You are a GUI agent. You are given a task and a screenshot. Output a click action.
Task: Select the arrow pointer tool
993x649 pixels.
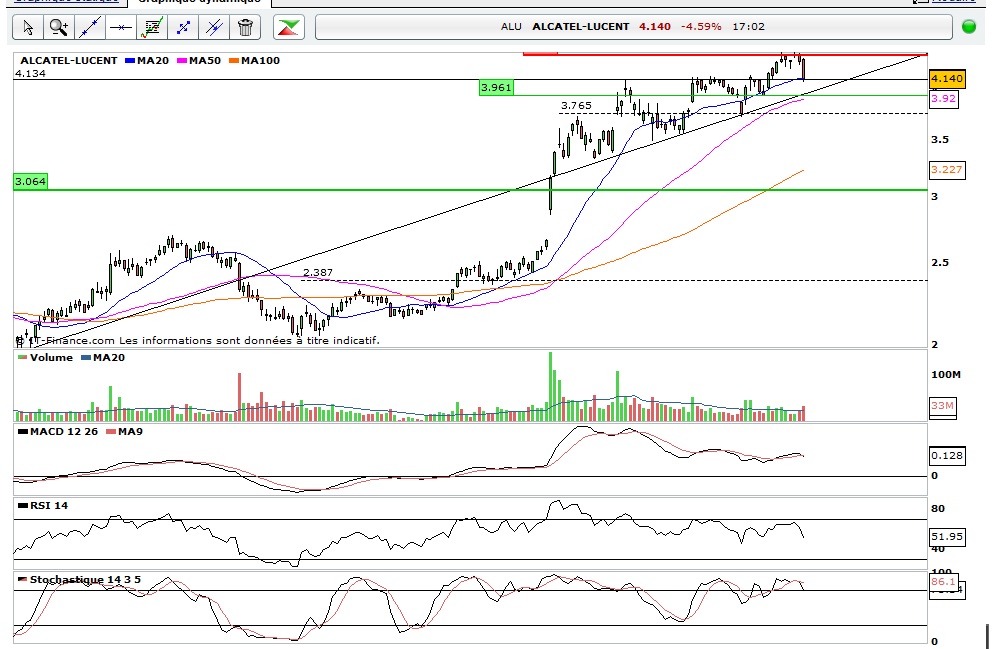pos(28,27)
